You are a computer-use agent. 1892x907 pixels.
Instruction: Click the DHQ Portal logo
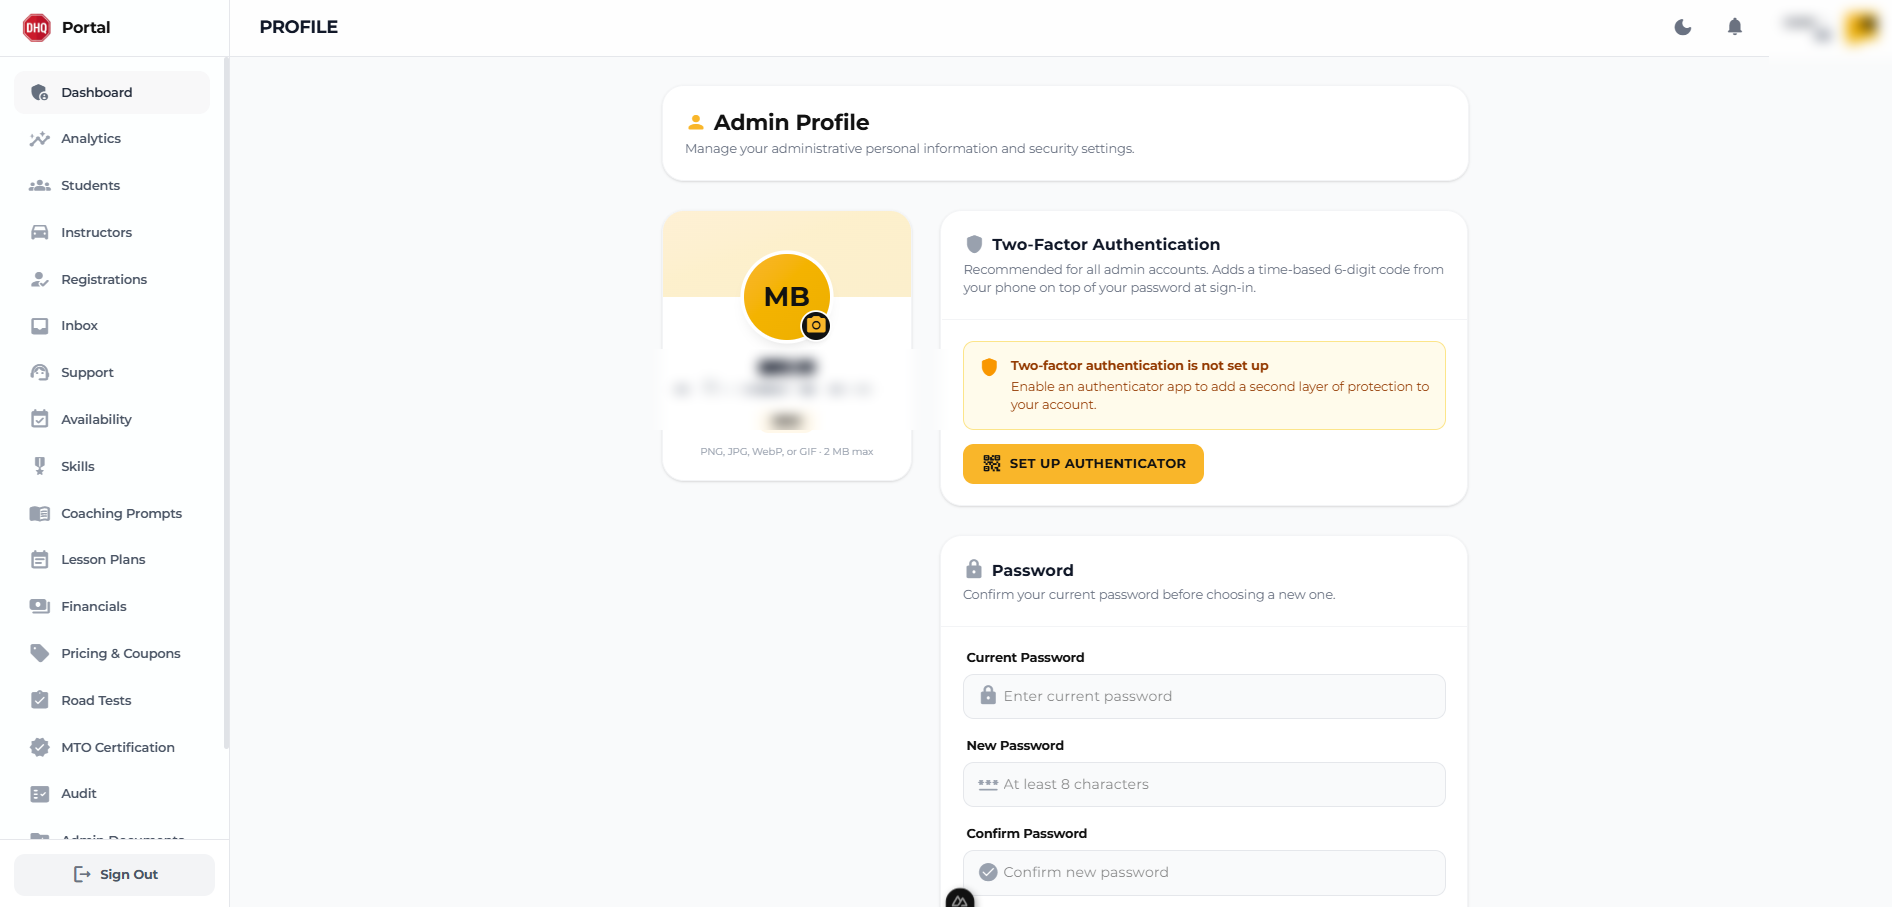coord(67,27)
